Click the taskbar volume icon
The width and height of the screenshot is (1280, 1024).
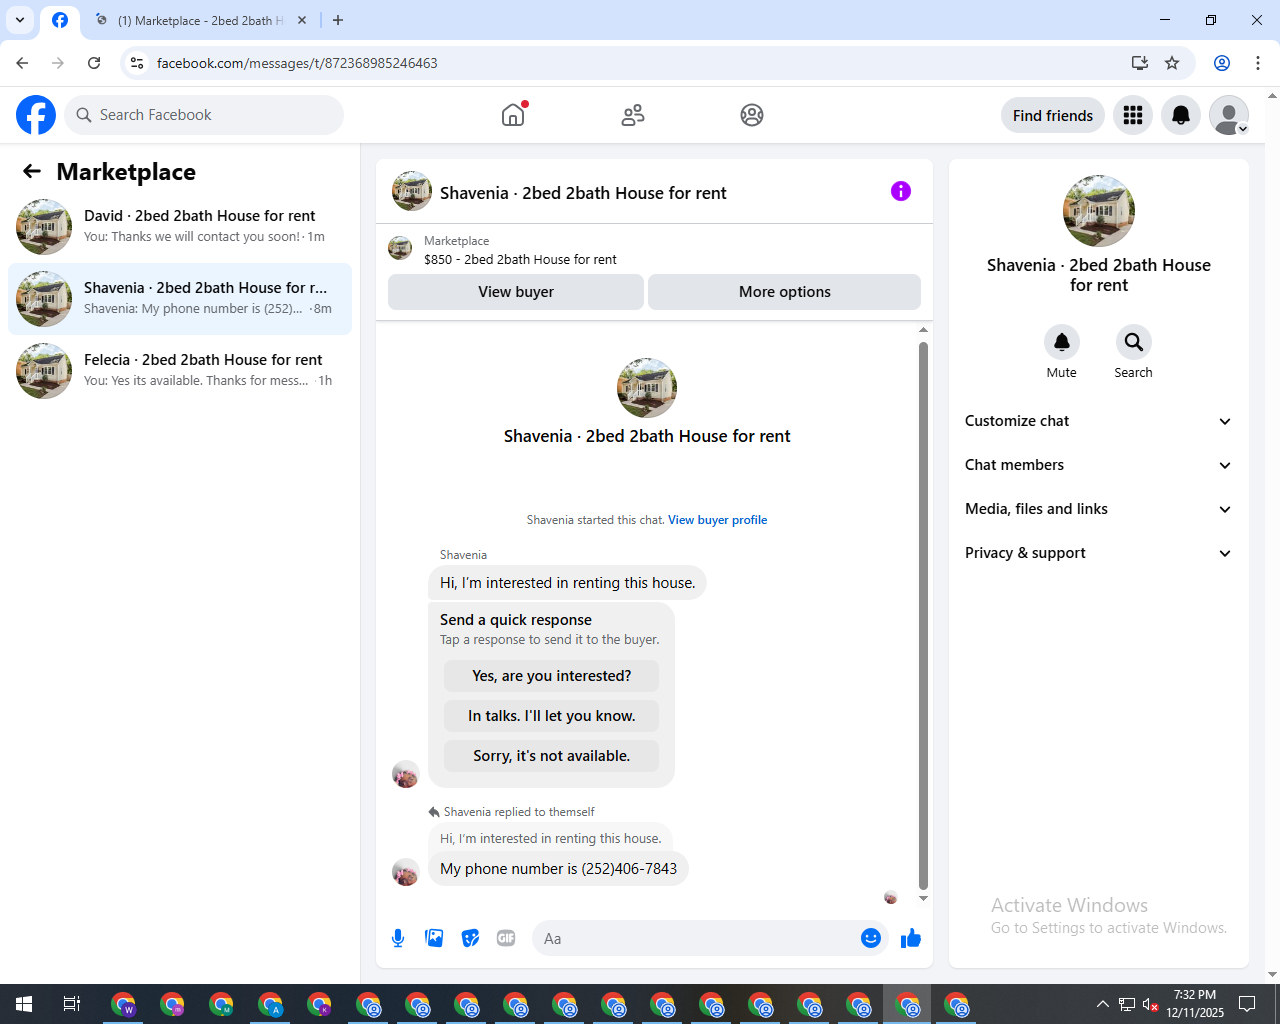1150,1004
